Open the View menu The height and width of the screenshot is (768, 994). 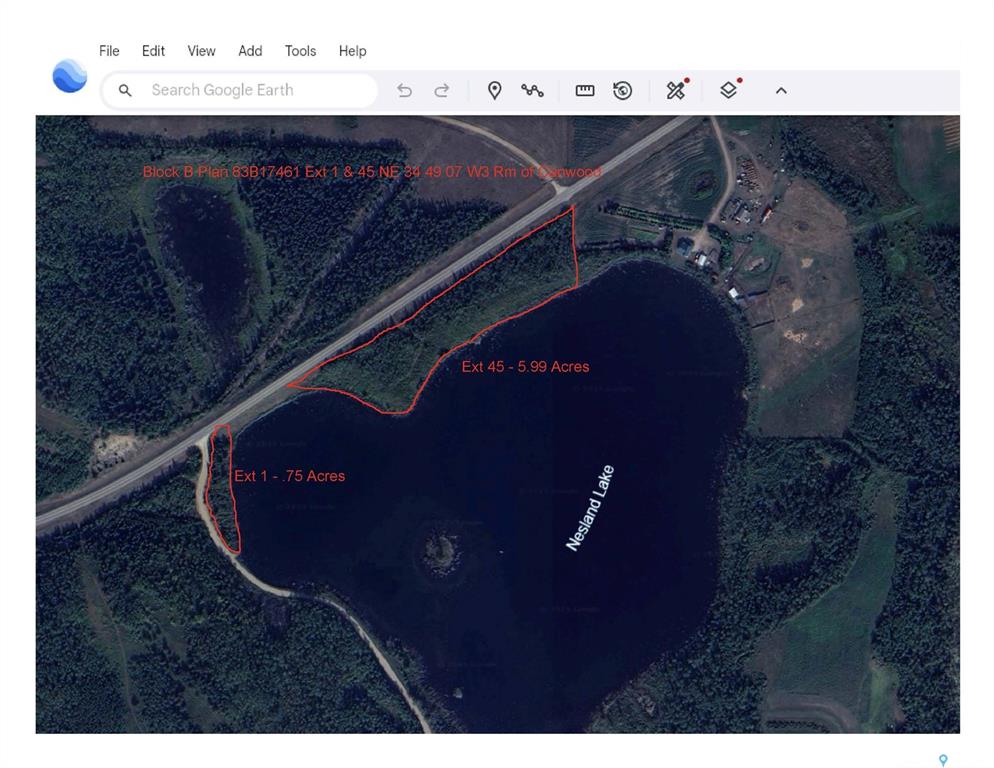201,51
